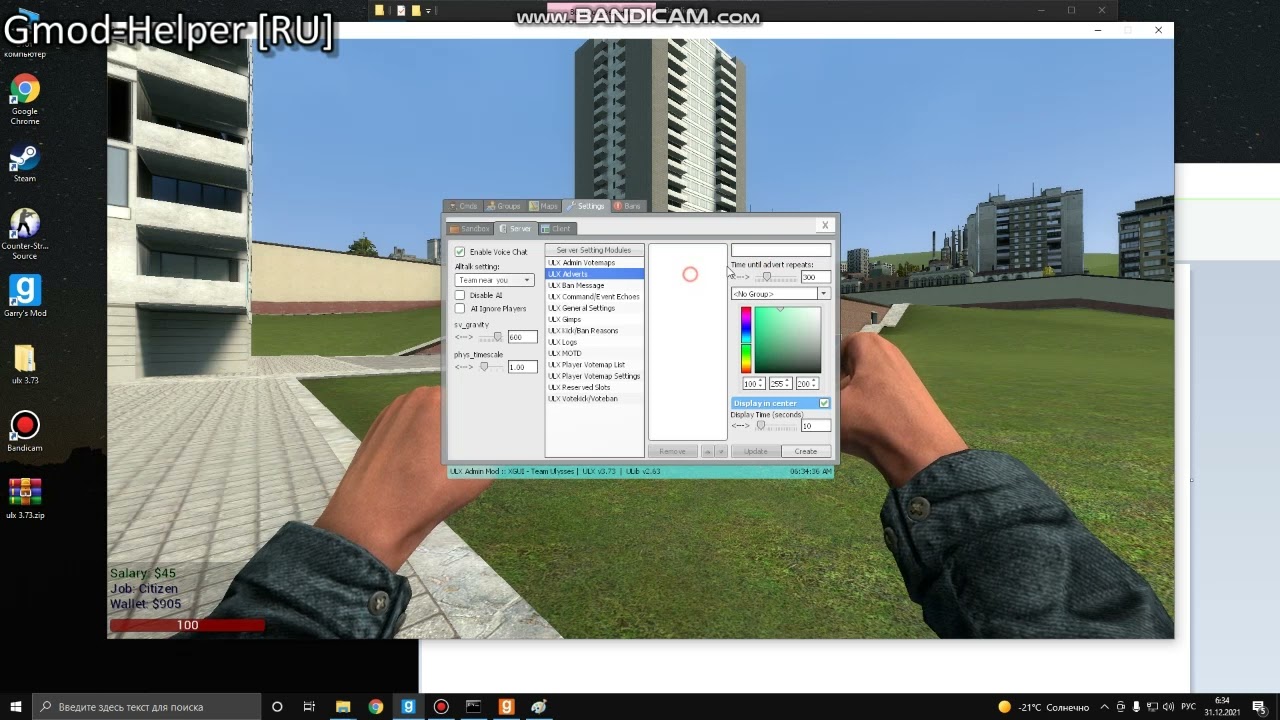
Task: Open the Maps tab in ULX menu
Action: [x=544, y=206]
